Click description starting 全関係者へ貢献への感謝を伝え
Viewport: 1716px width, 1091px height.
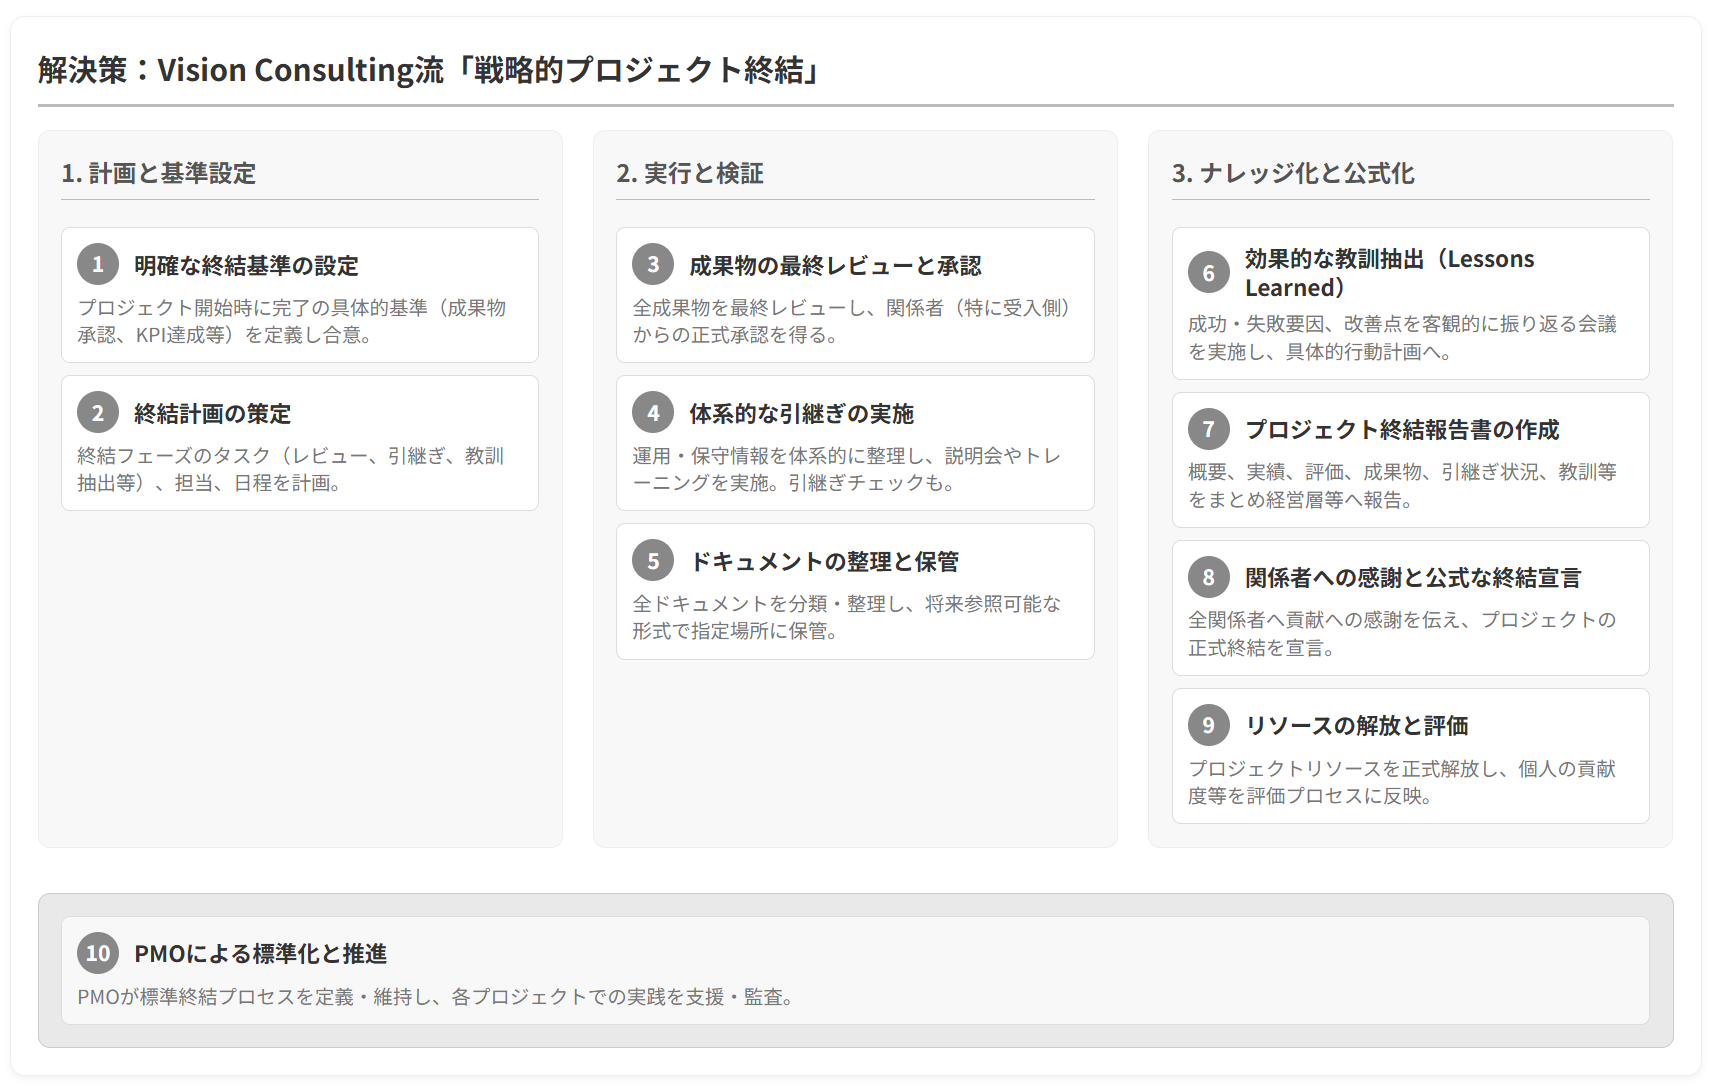pyautogui.click(x=1403, y=634)
